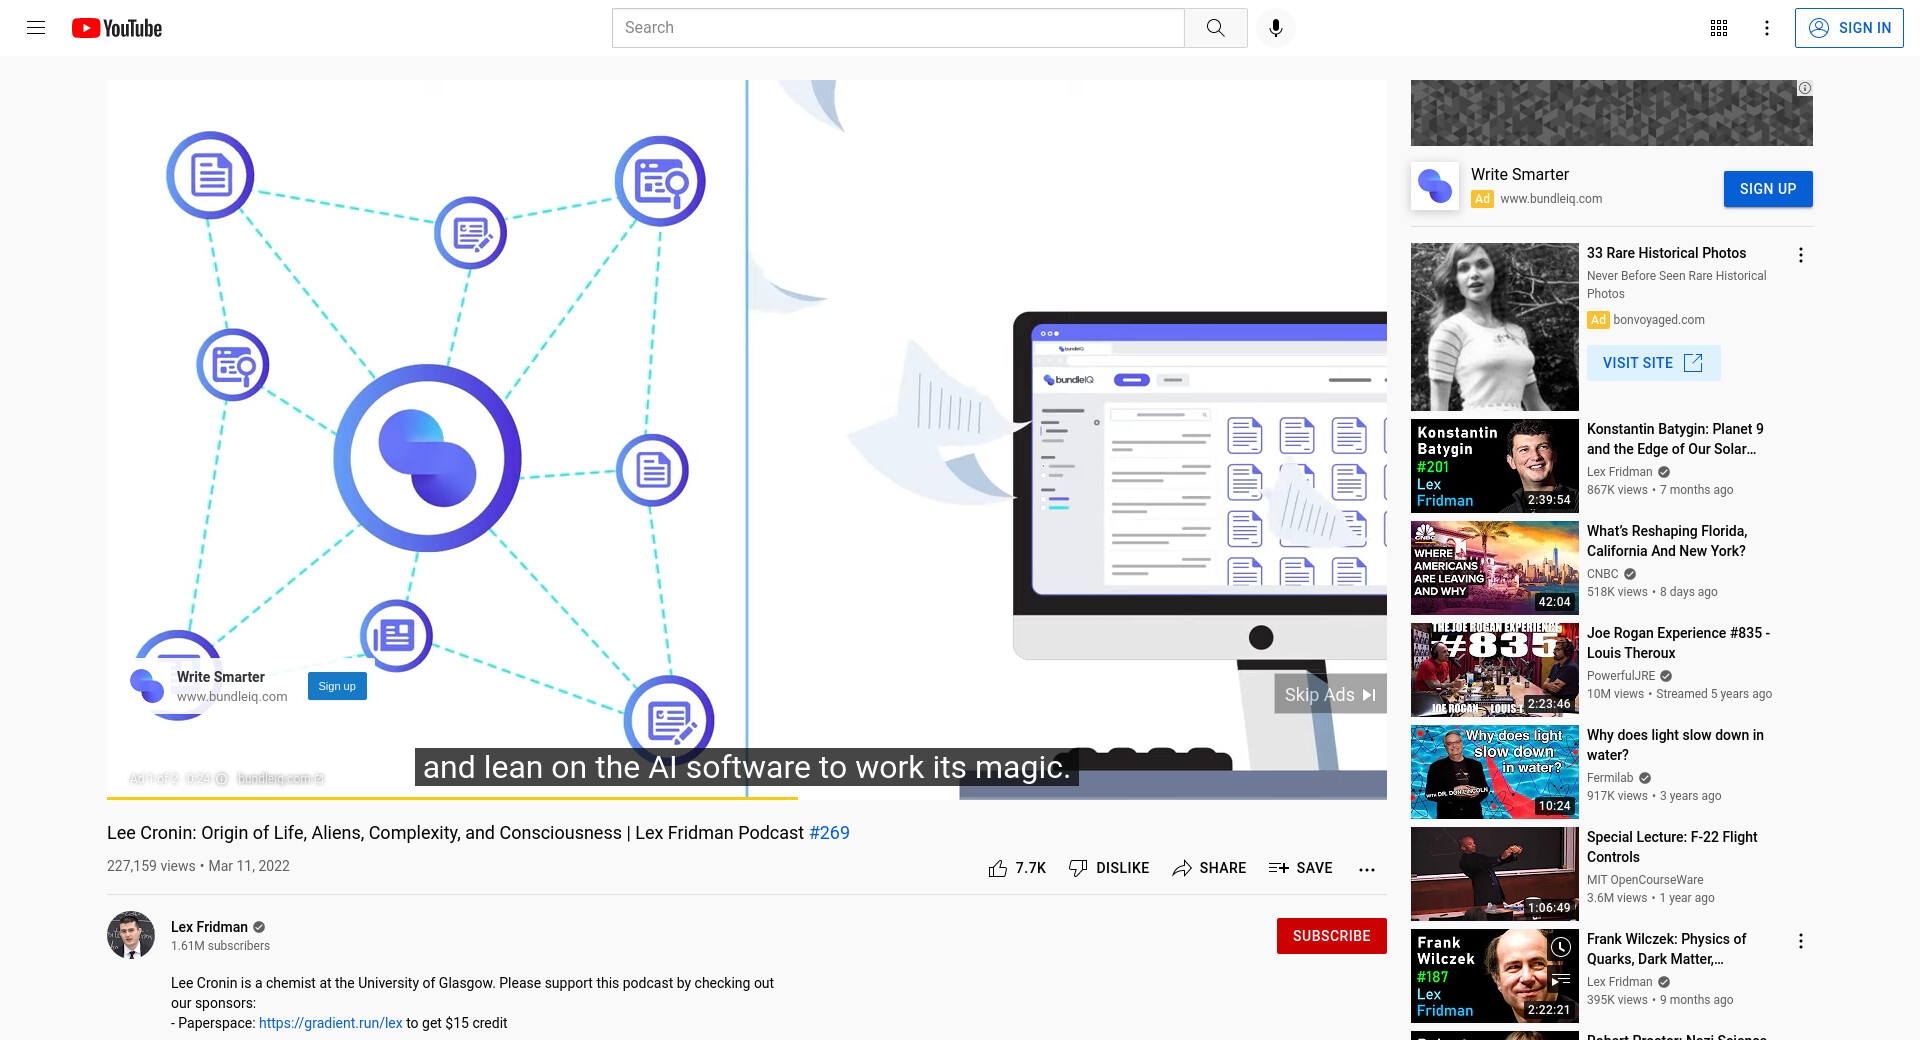Skip Ads in the video player
The image size is (1920, 1040).
pos(1330,694)
